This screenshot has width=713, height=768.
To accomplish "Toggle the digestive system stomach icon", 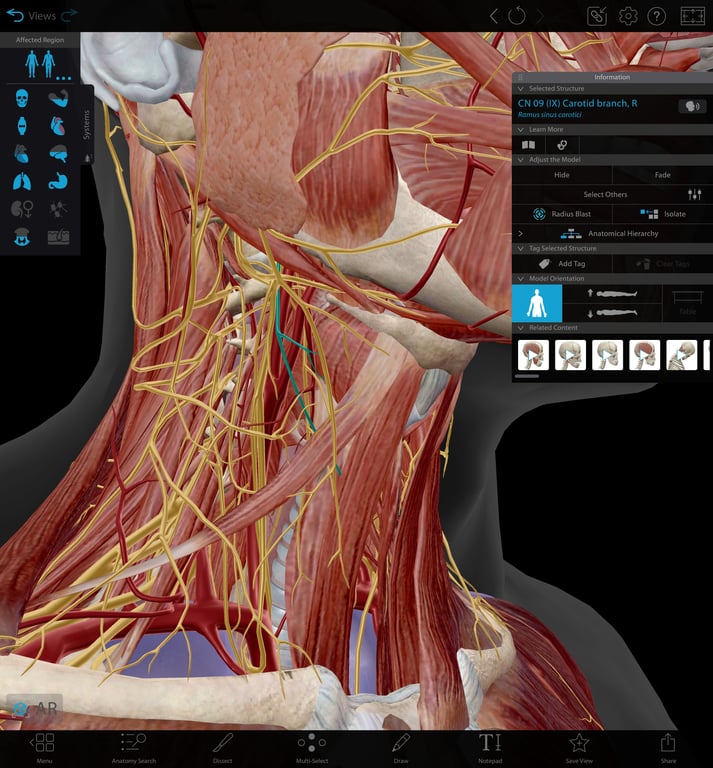I will (x=58, y=182).
